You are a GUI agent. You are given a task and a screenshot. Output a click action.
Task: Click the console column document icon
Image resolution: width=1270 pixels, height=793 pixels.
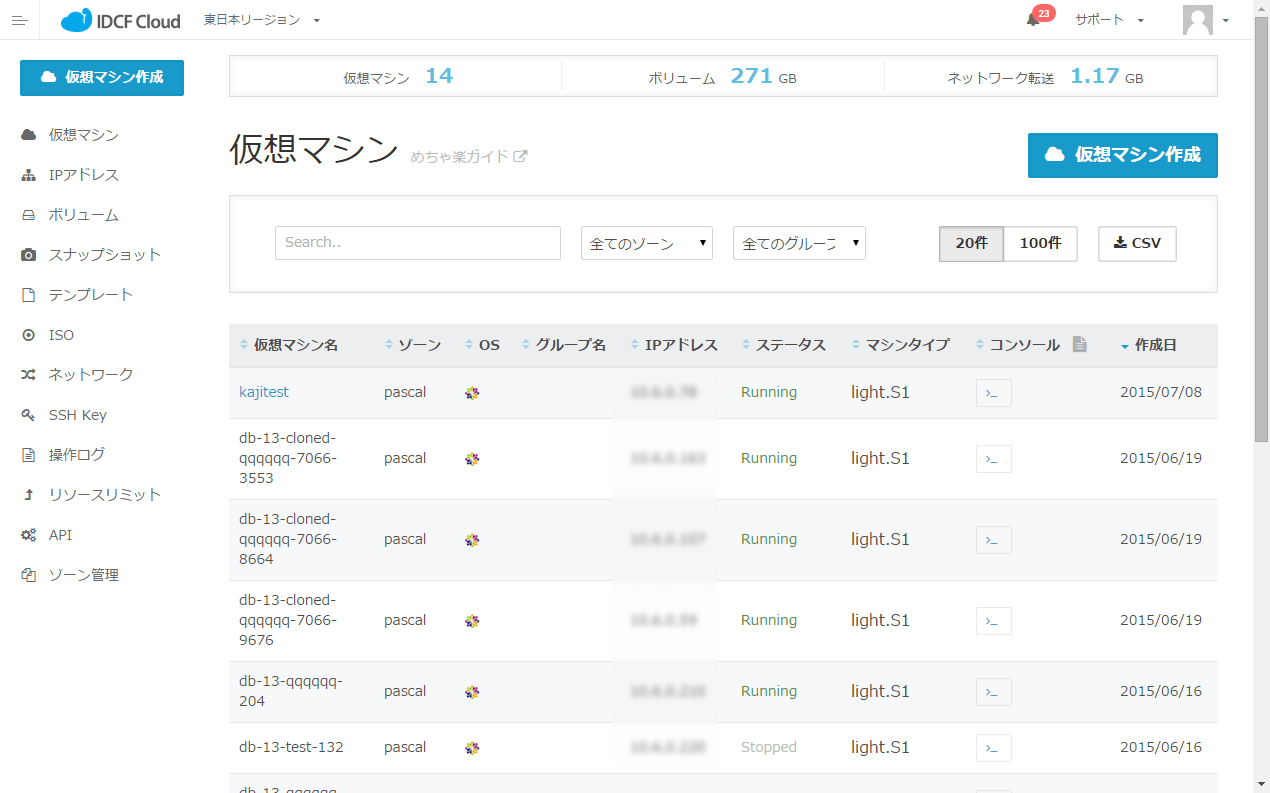[x=1079, y=344]
